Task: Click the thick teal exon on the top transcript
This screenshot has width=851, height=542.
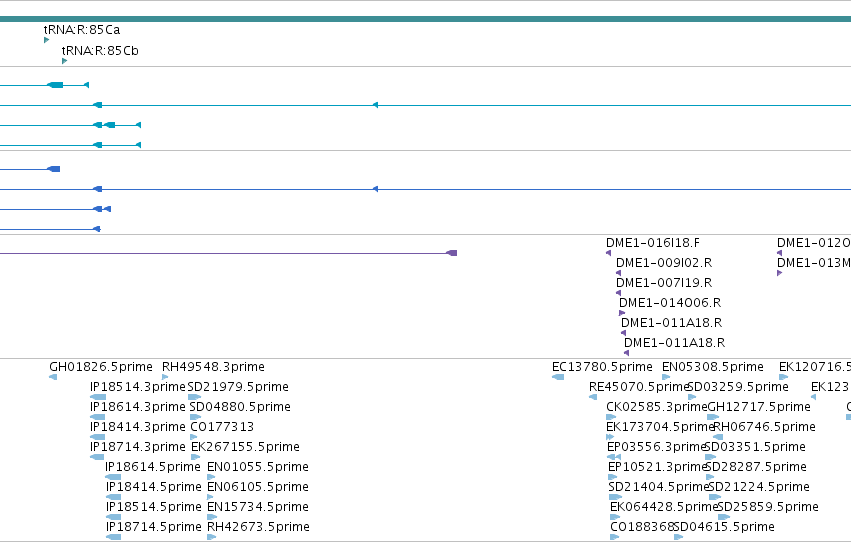Action: point(55,85)
